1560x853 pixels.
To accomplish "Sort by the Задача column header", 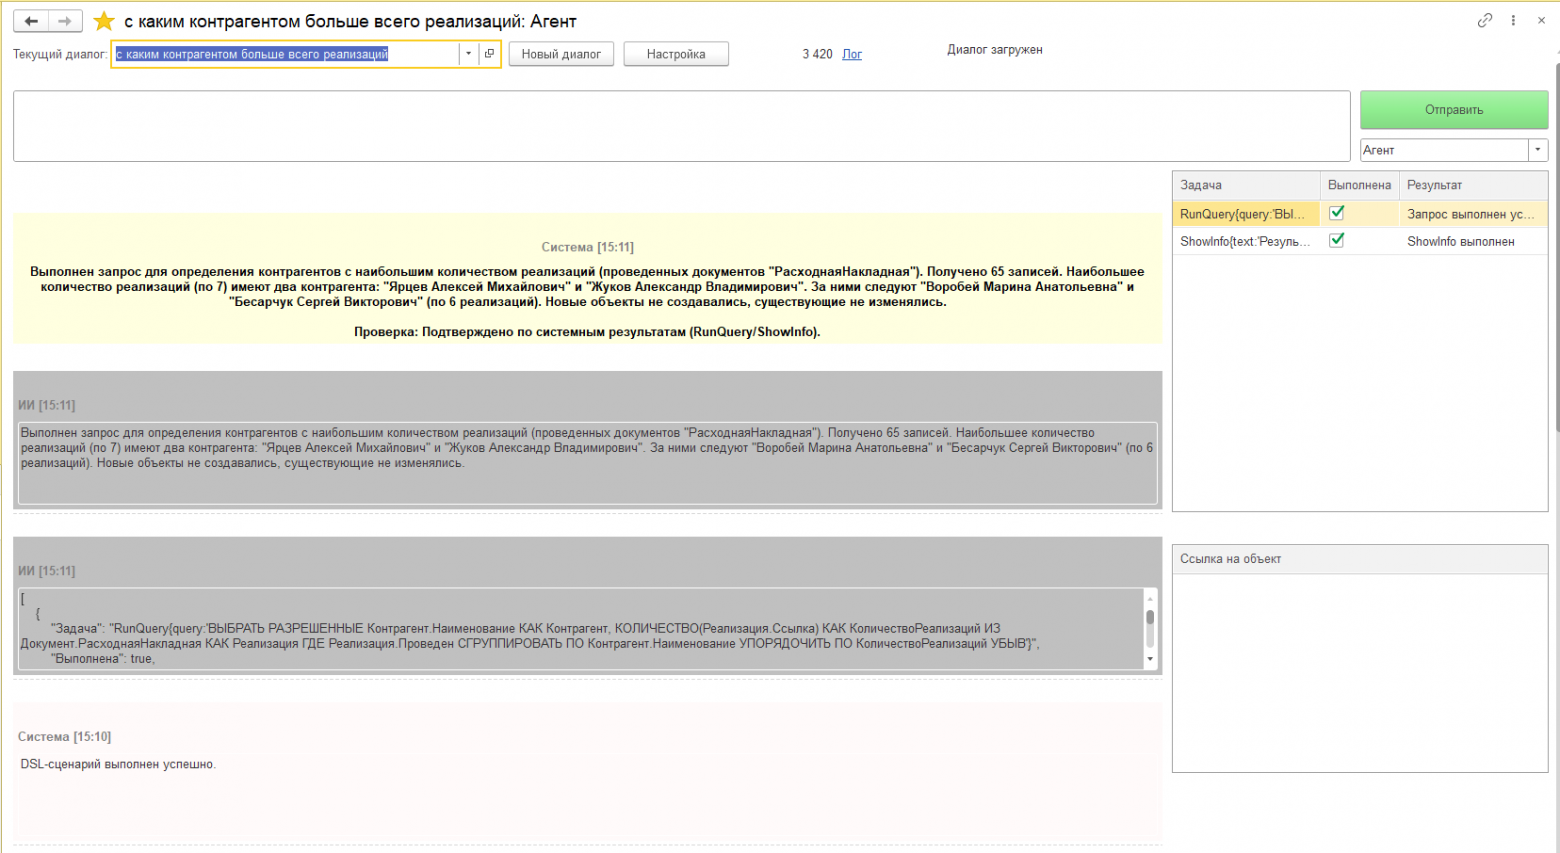I will coord(1245,185).
